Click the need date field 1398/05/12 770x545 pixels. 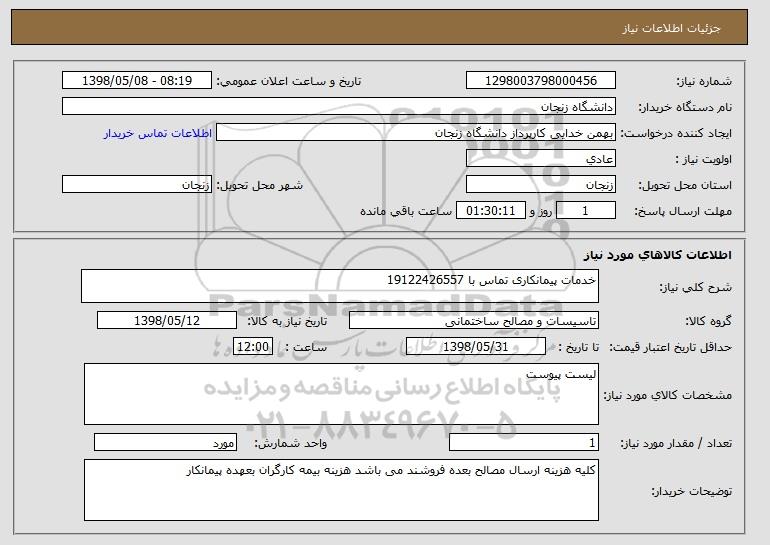click(167, 321)
